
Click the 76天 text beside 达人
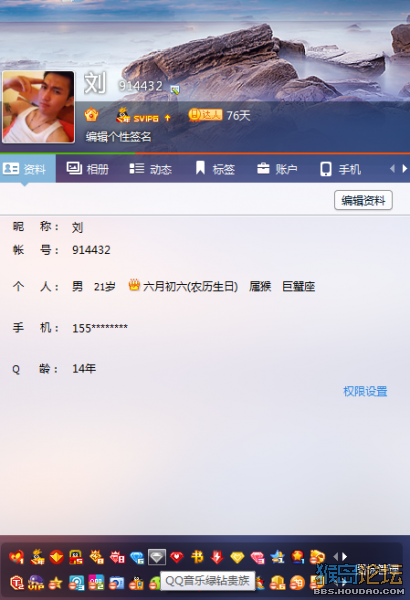pos(238,115)
